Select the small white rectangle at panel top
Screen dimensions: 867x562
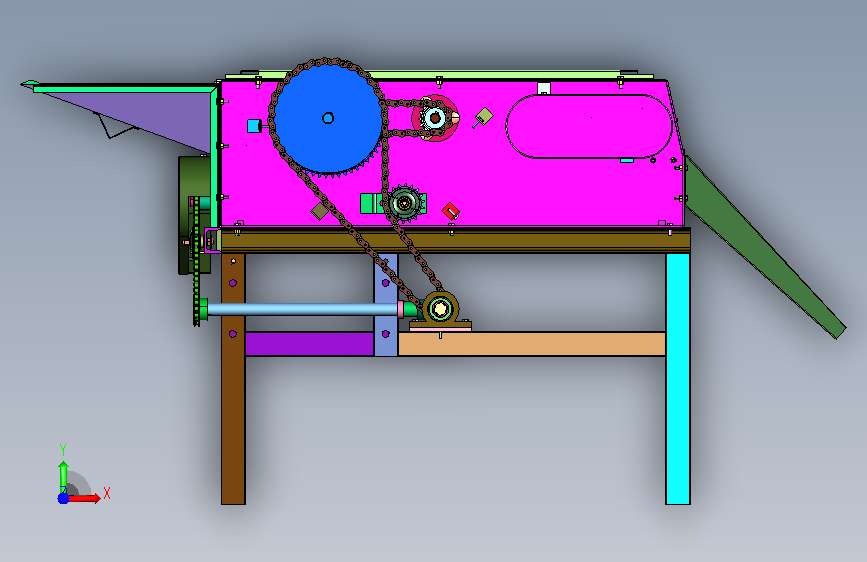click(544, 89)
